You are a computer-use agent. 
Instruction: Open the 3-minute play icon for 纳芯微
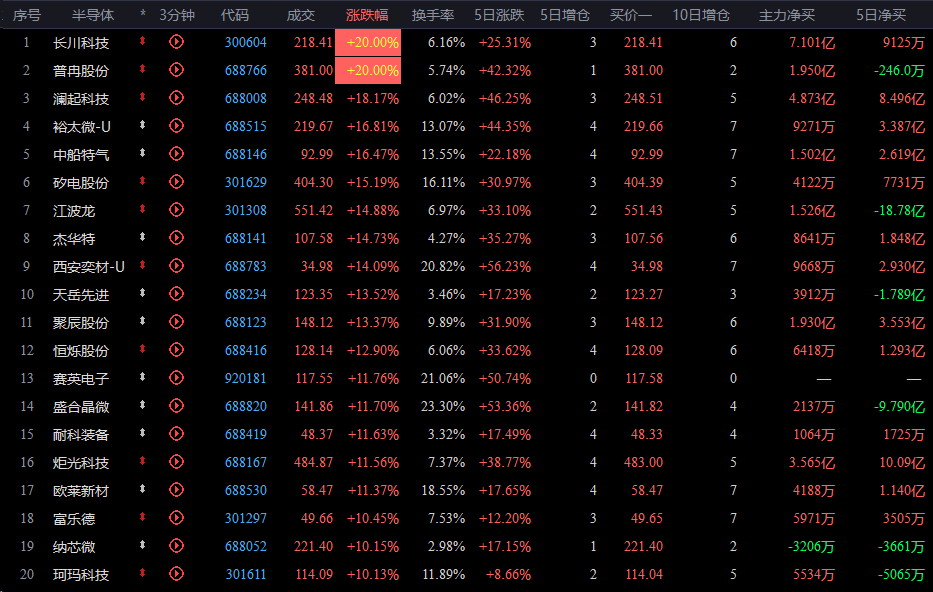pos(176,545)
